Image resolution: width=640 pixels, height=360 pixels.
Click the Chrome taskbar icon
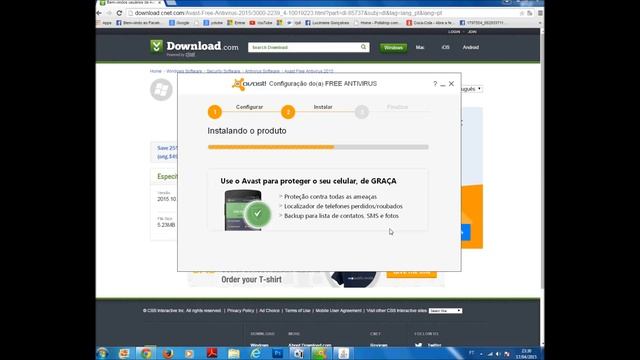click(x=146, y=353)
